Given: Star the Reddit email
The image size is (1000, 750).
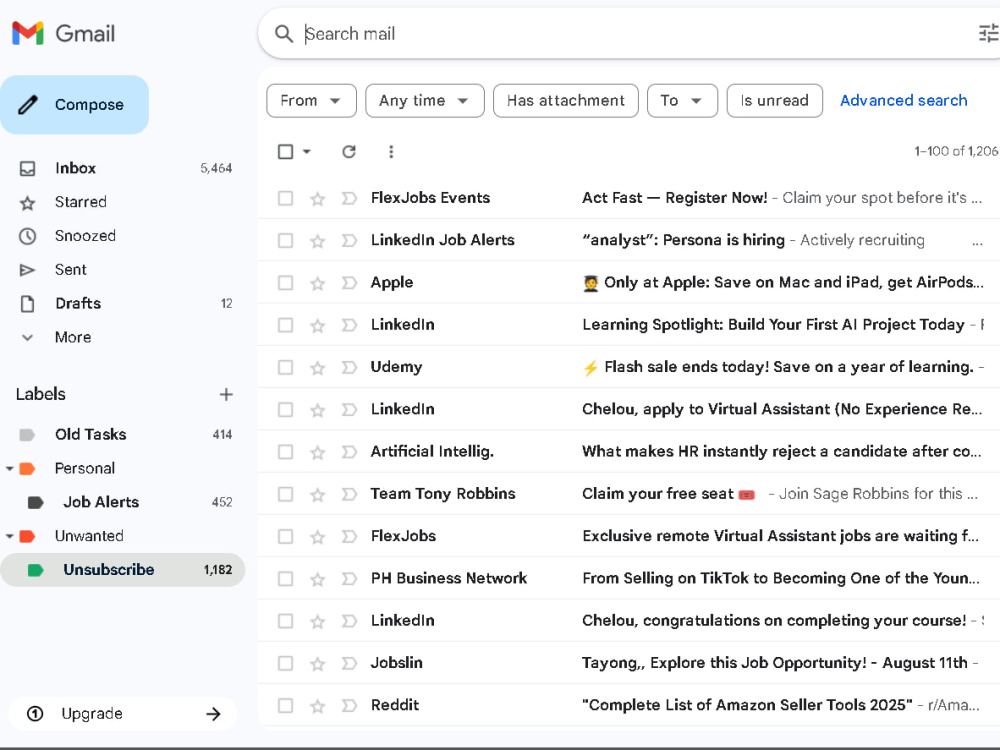Looking at the screenshot, I should tap(318, 706).
